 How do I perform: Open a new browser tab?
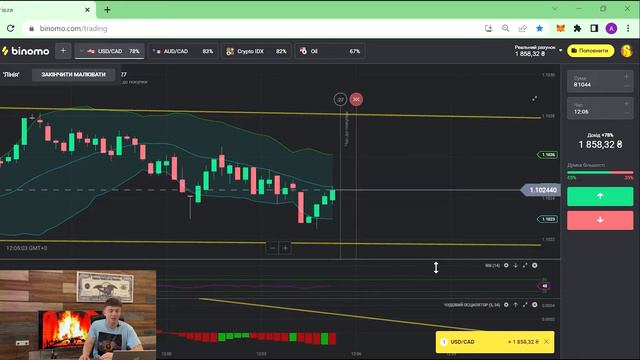point(107,9)
